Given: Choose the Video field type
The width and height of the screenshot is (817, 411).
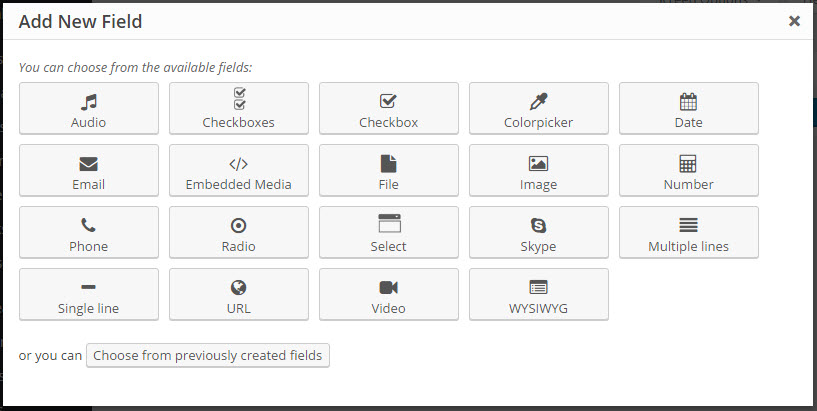Looking at the screenshot, I should point(388,295).
